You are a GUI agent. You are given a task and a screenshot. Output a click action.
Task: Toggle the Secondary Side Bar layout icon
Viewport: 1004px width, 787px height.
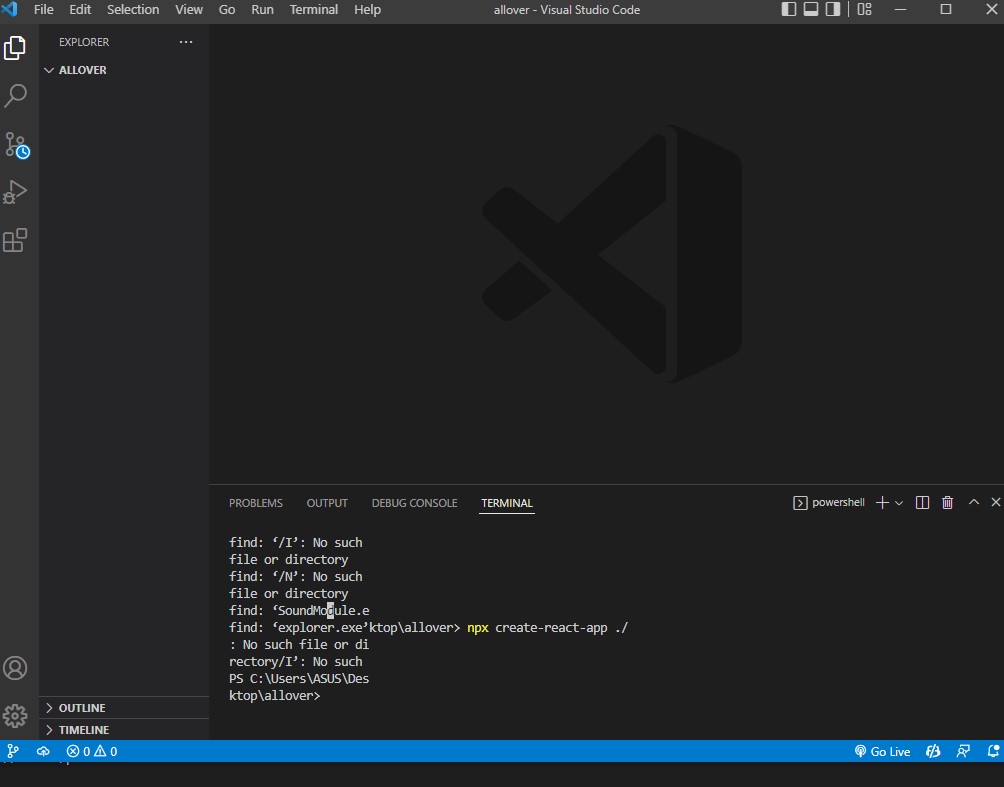pos(832,9)
